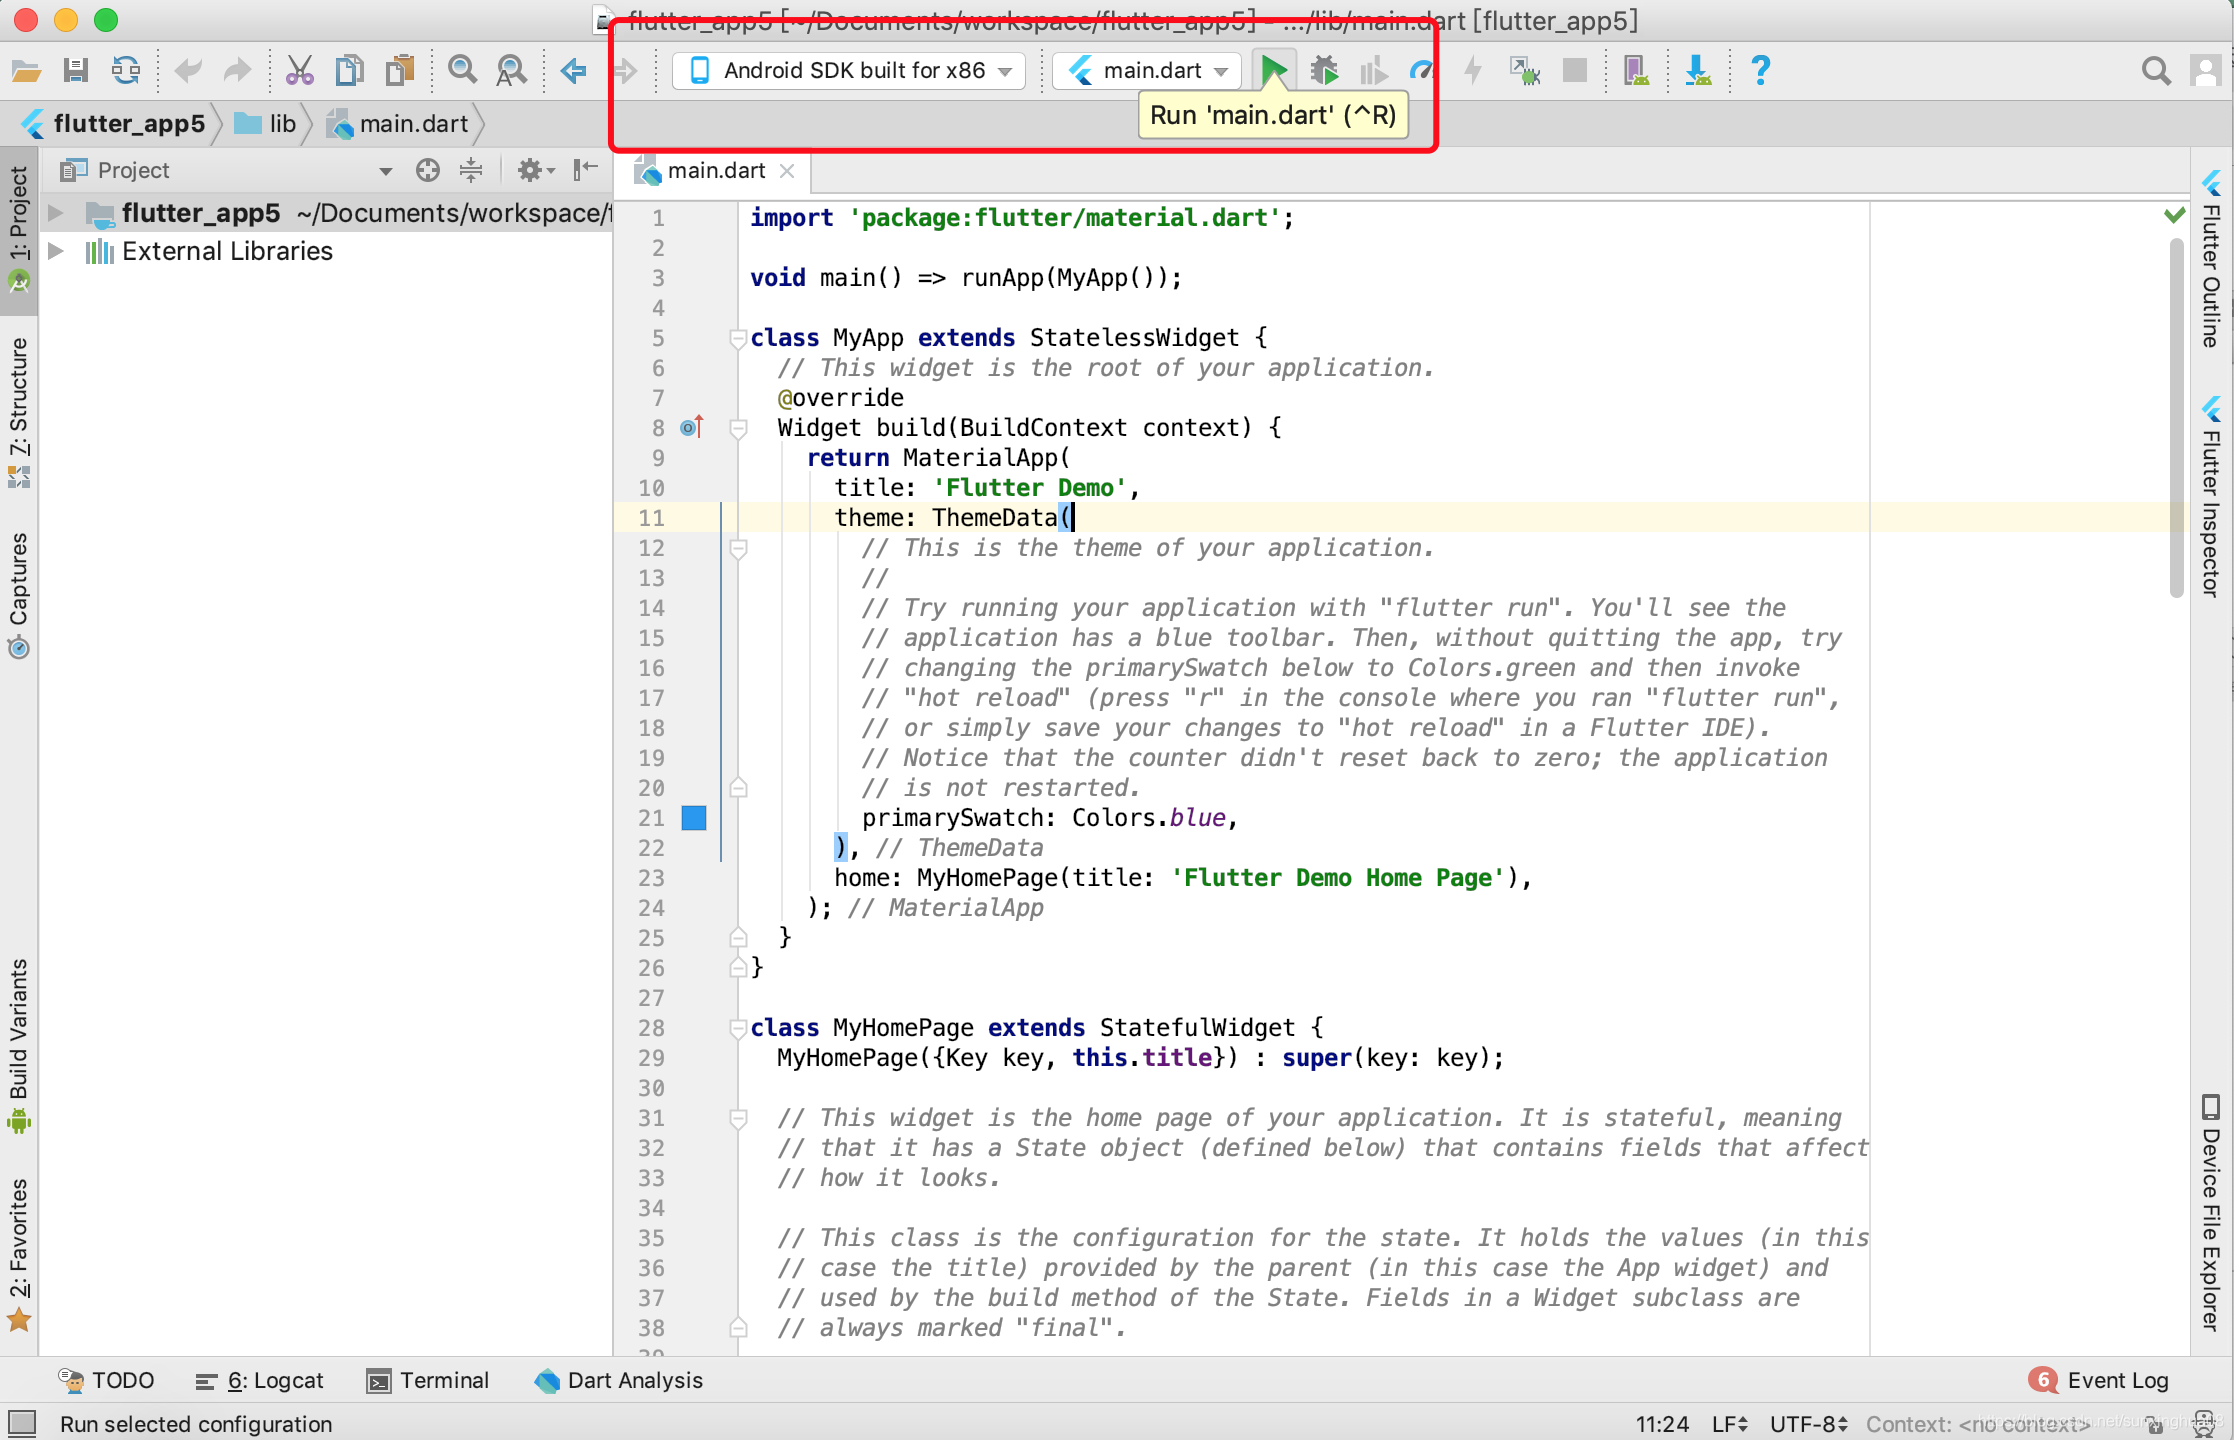This screenshot has width=2234, height=1440.
Task: Close the main.dart editor tab
Action: (x=787, y=171)
